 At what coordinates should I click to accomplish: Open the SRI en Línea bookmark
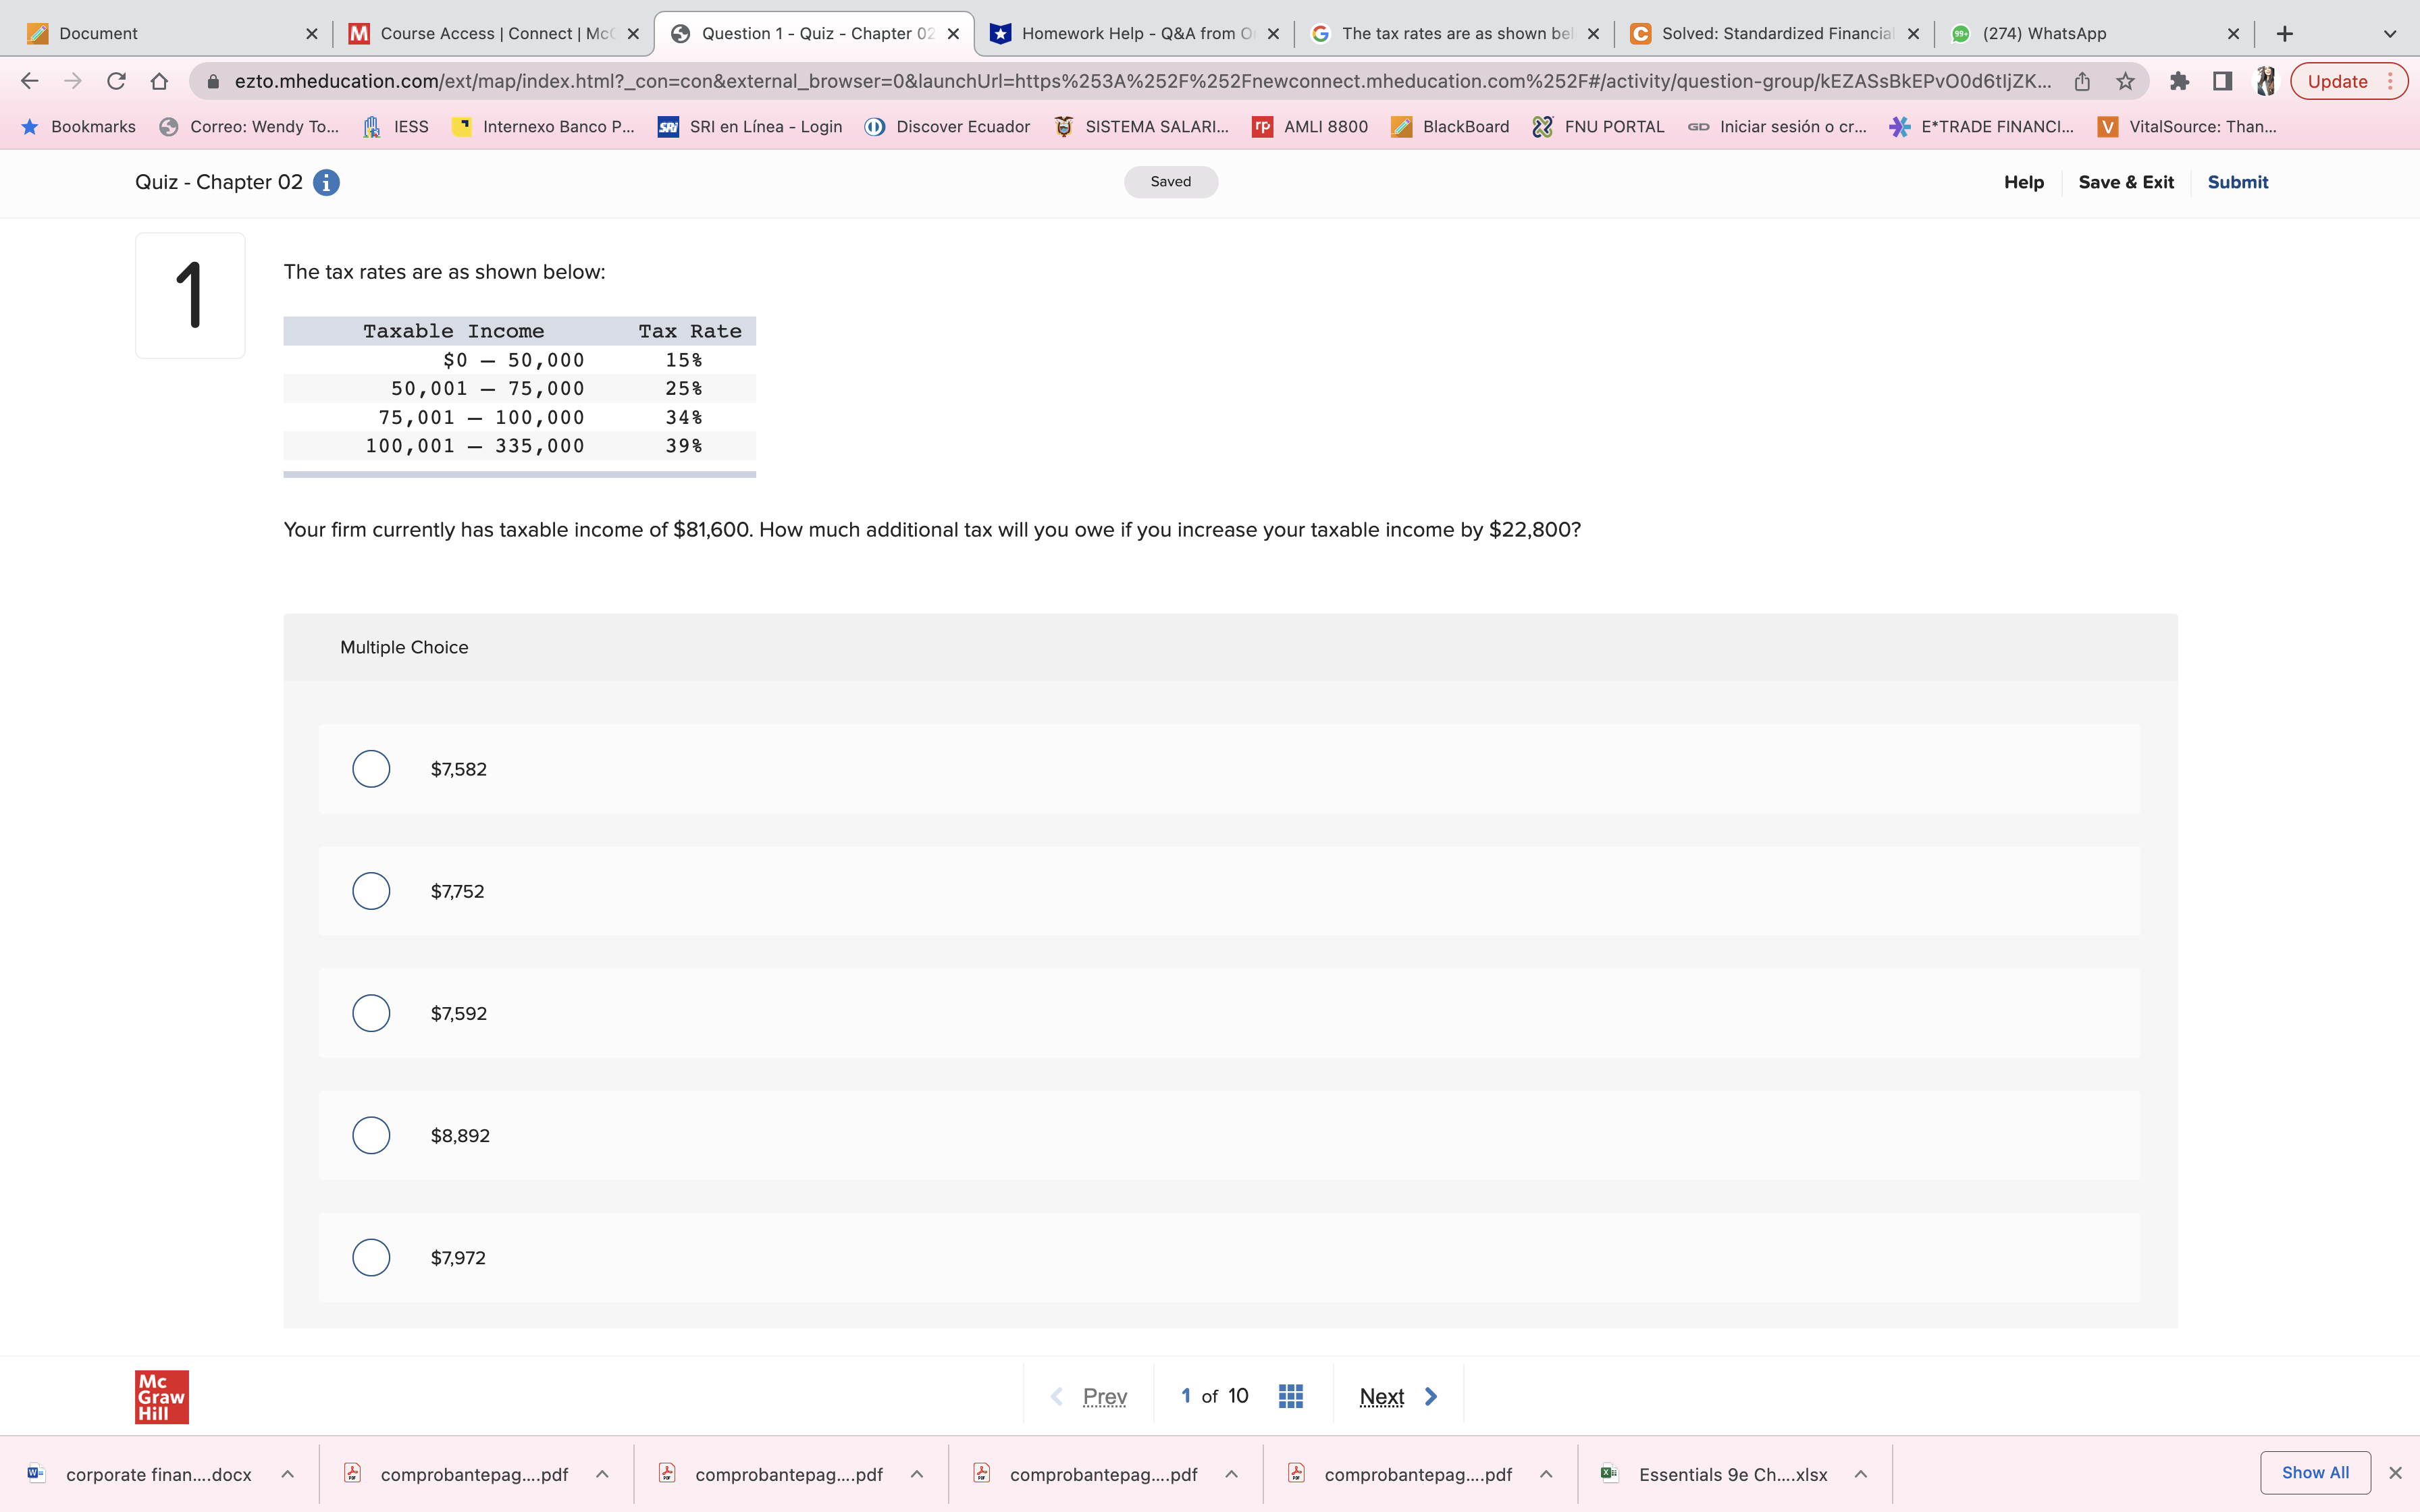pyautogui.click(x=748, y=126)
